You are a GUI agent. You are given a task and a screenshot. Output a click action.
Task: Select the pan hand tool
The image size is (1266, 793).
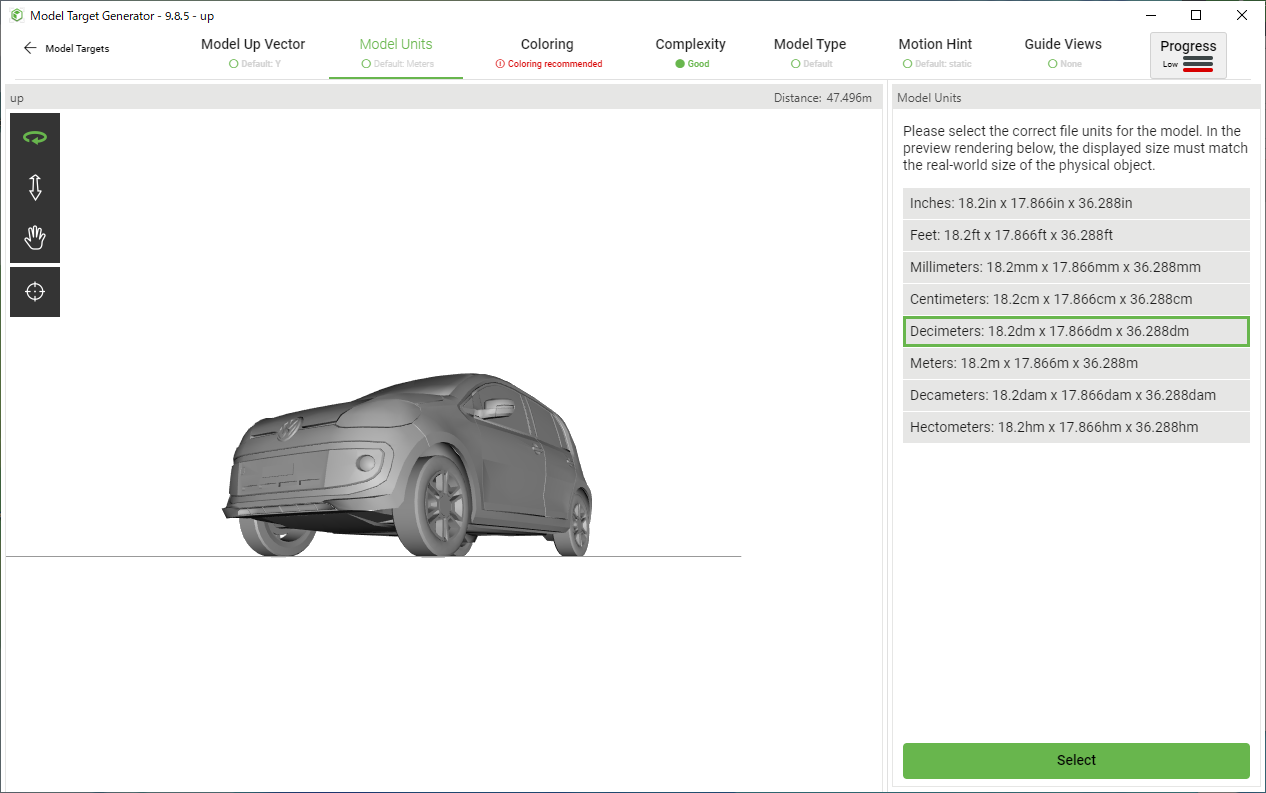click(35, 238)
